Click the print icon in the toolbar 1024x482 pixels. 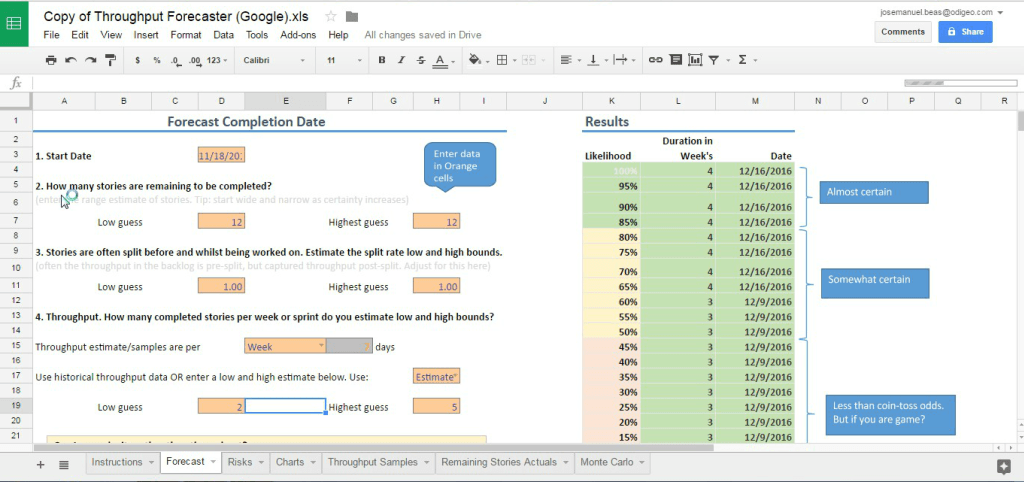click(51, 60)
